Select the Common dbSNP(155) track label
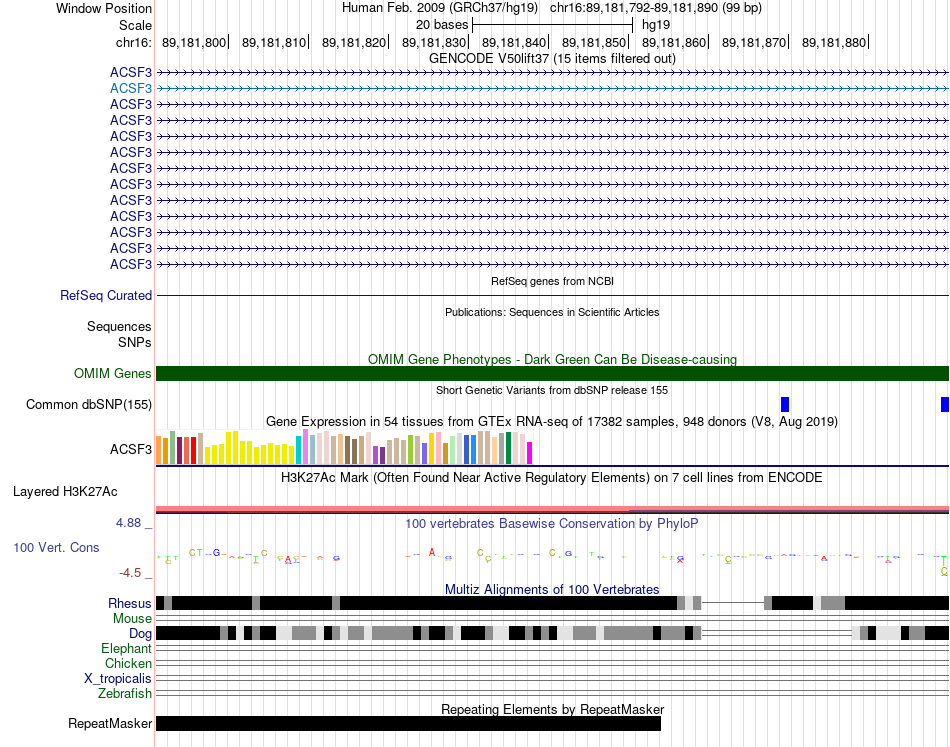The width and height of the screenshot is (950, 747). (x=88, y=404)
